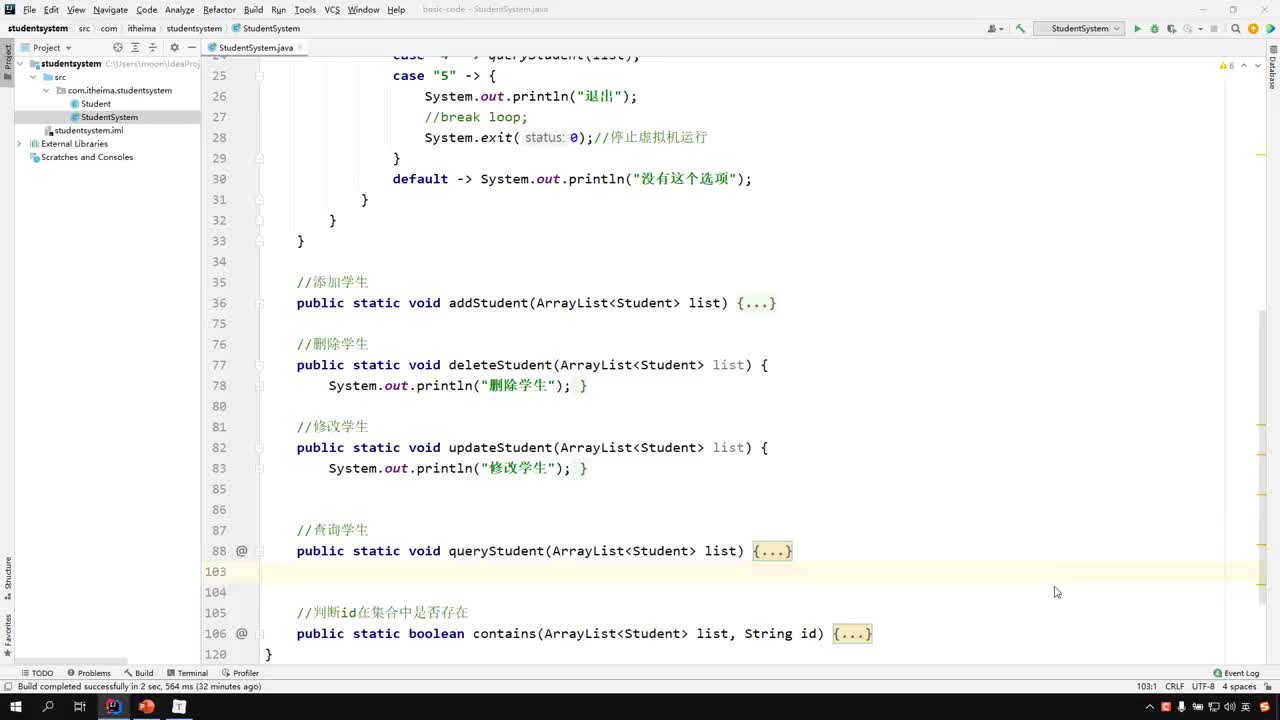Open Build tool window at bottom
The width and height of the screenshot is (1280, 720).
coord(139,673)
